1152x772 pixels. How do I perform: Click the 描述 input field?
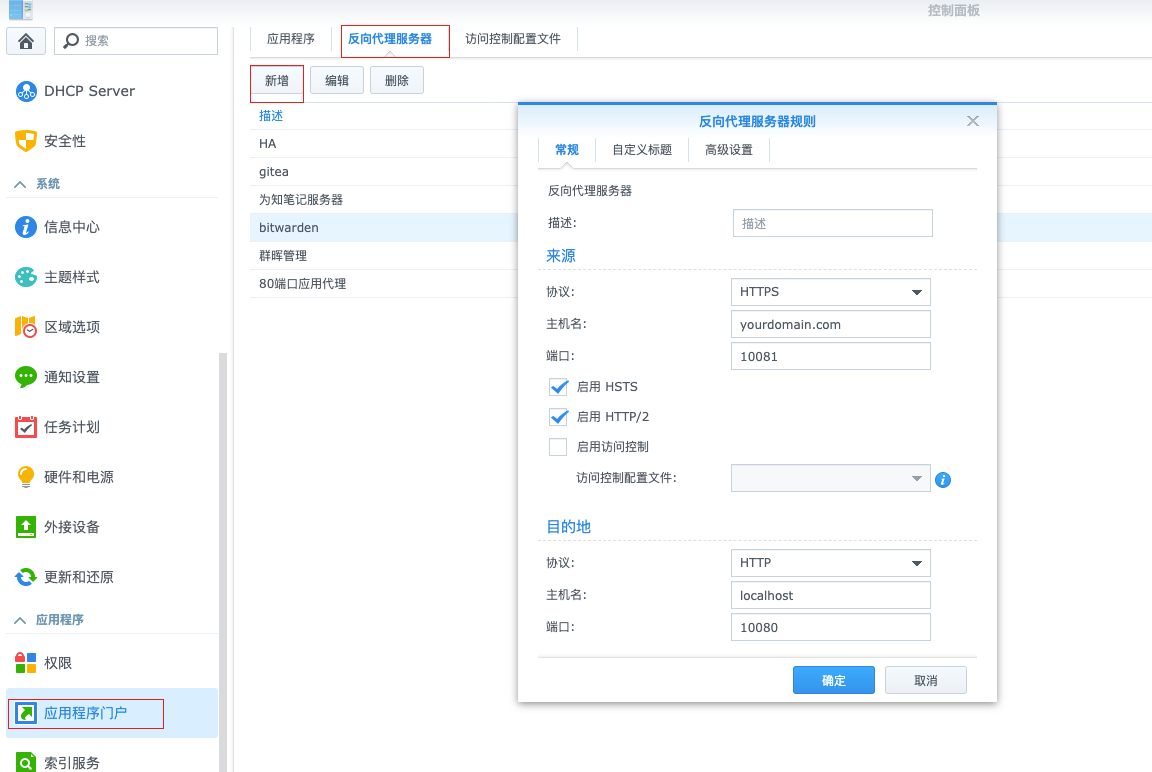click(832, 223)
